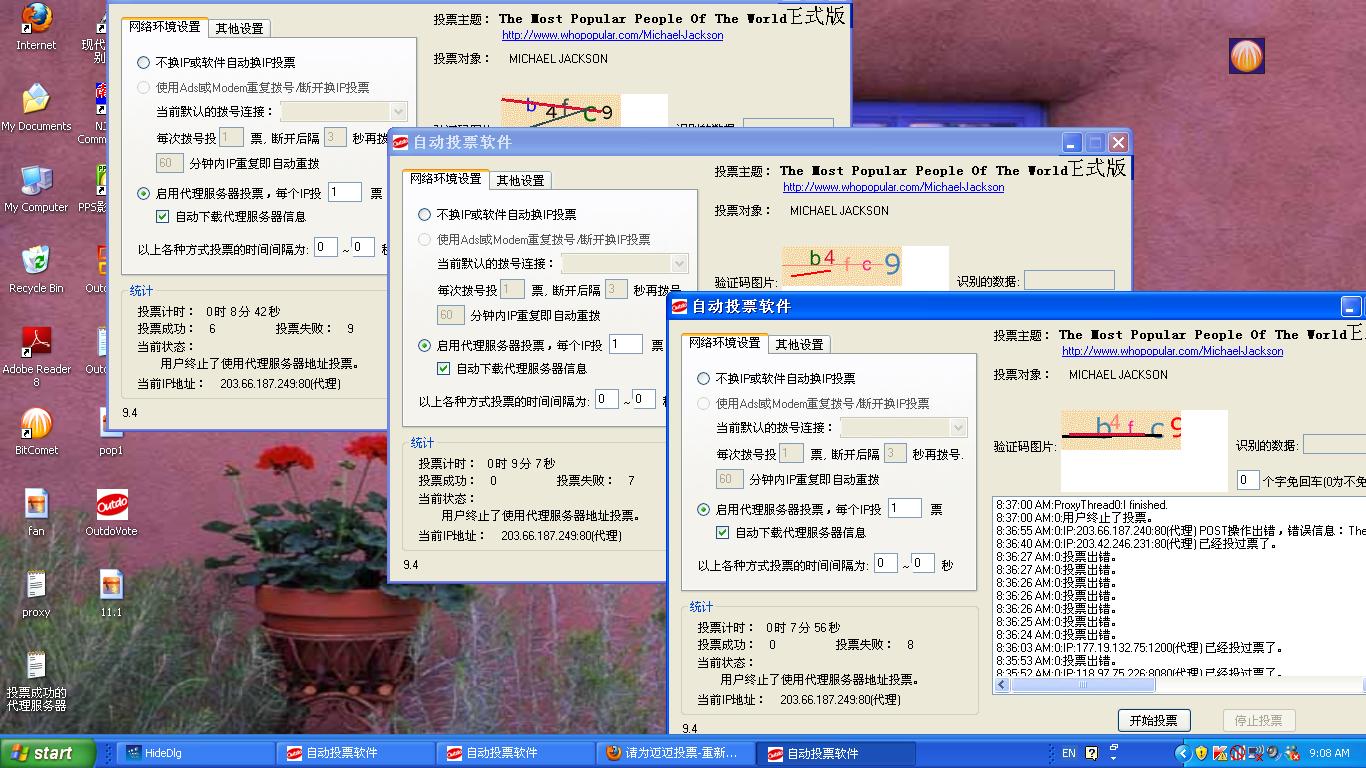Open the proxy text file icon

tap(36, 587)
